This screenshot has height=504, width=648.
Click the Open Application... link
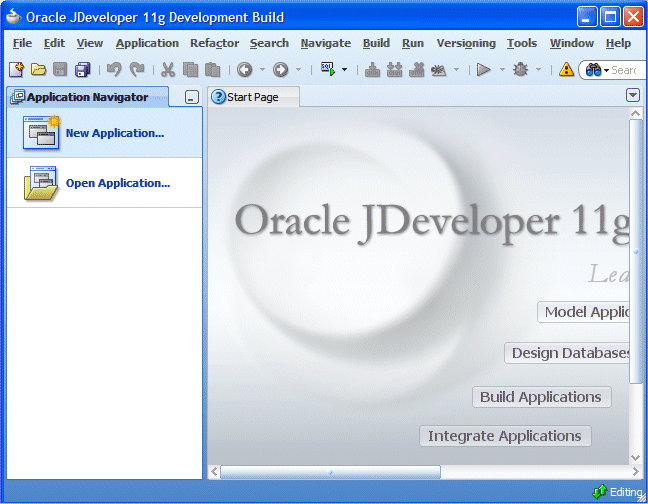[118, 183]
